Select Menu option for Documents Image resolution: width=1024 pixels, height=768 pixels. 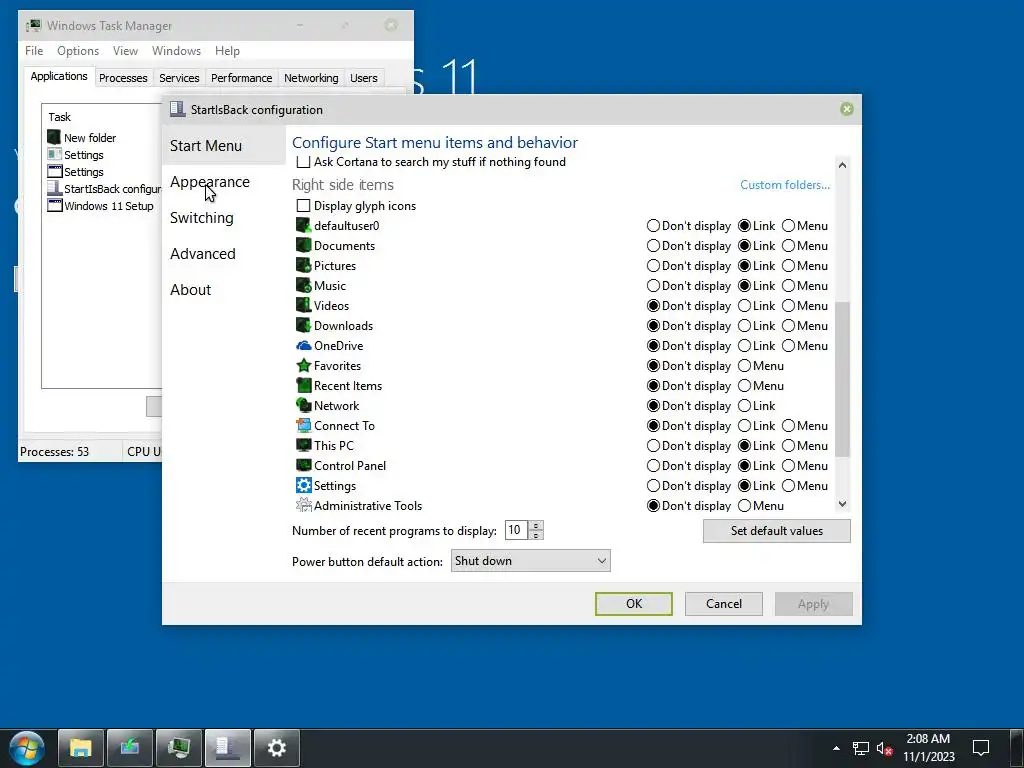[x=788, y=246]
